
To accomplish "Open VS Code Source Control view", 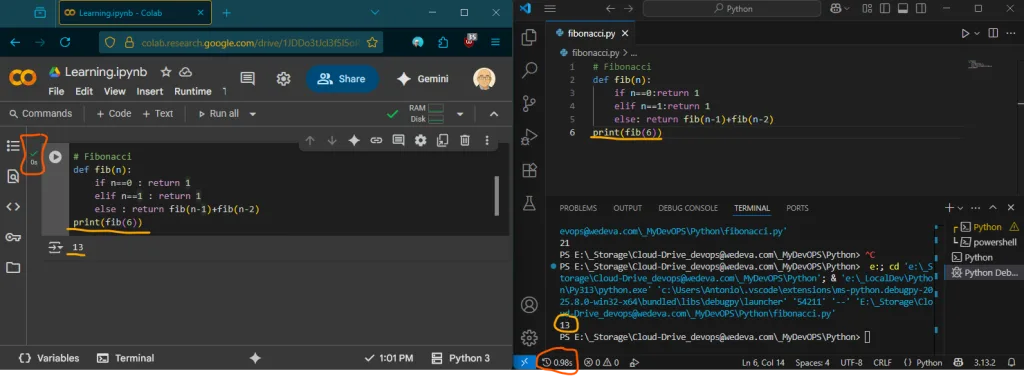I will click(530, 103).
